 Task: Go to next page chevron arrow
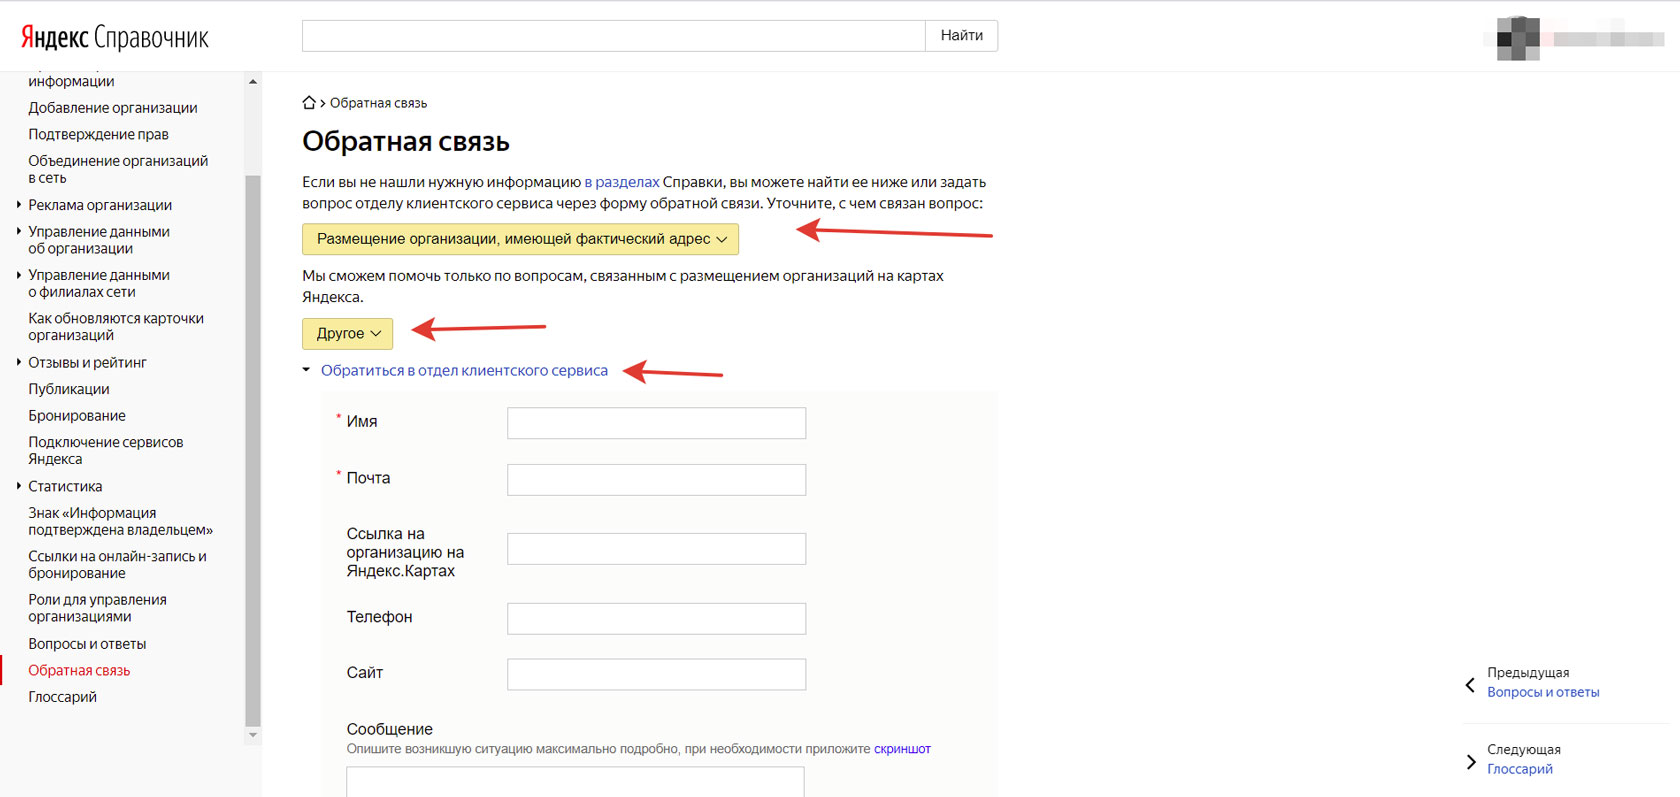pyautogui.click(x=1470, y=762)
